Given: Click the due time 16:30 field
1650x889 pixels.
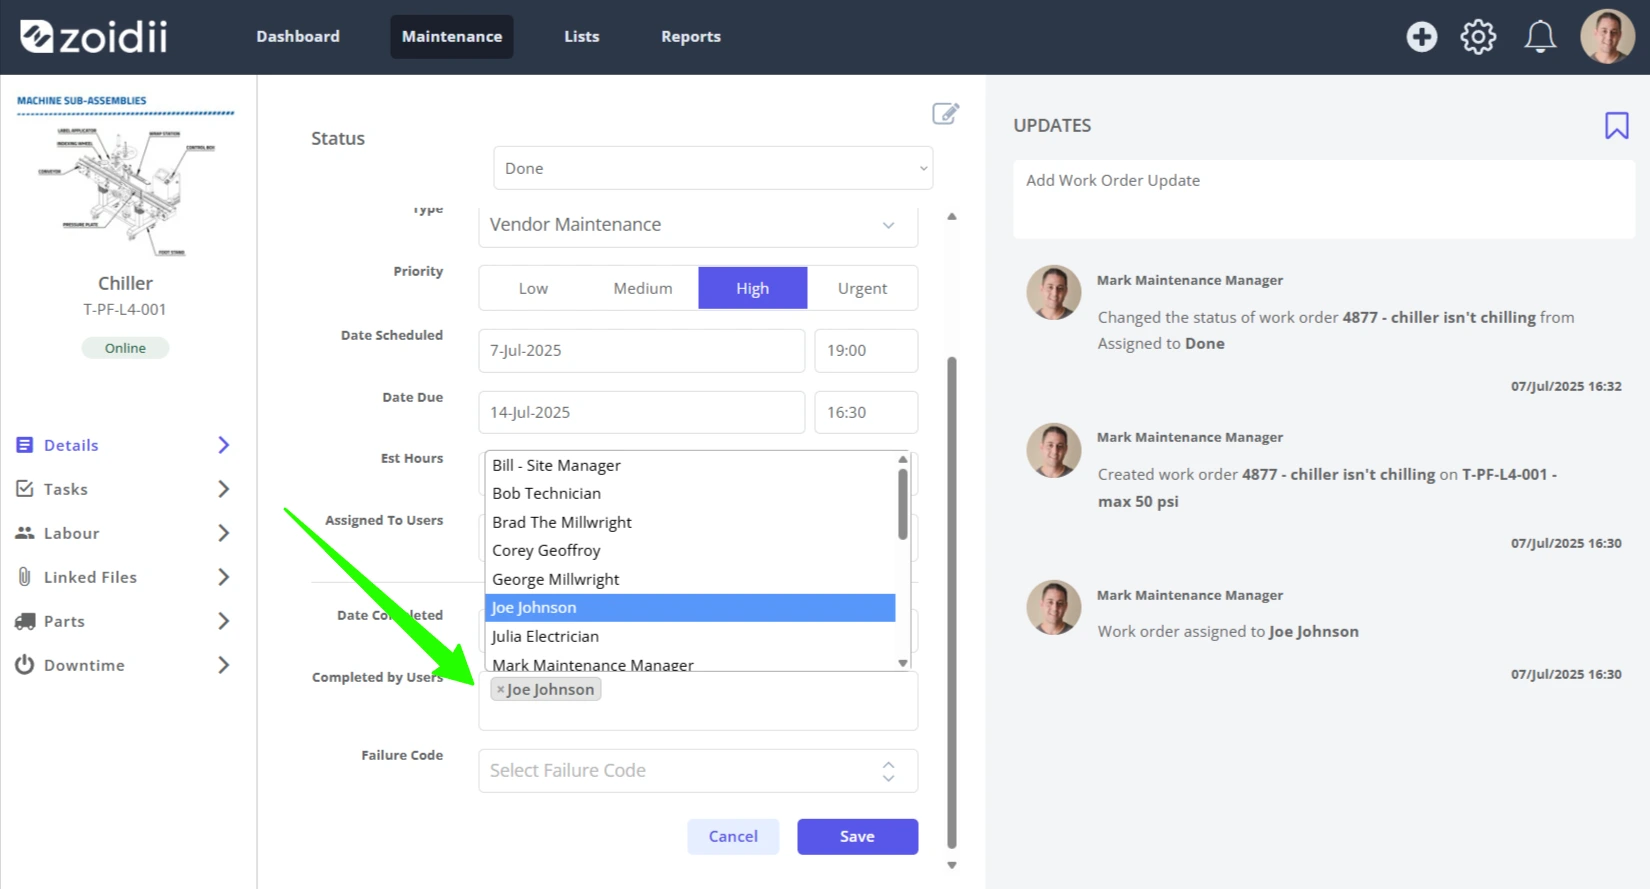Looking at the screenshot, I should point(866,413).
